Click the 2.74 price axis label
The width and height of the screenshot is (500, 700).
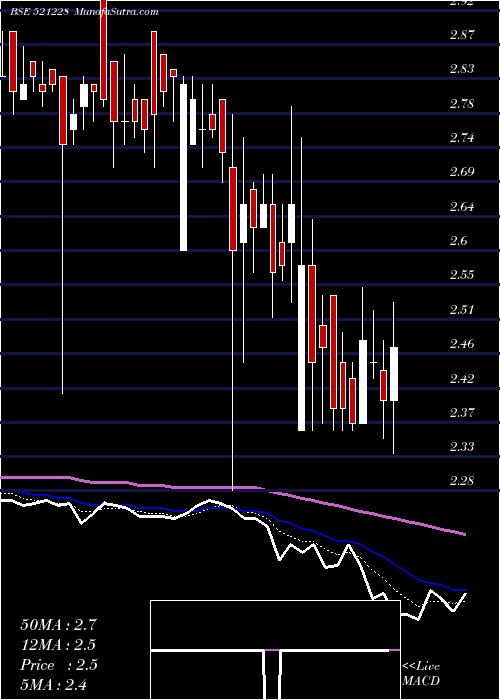click(x=462, y=138)
